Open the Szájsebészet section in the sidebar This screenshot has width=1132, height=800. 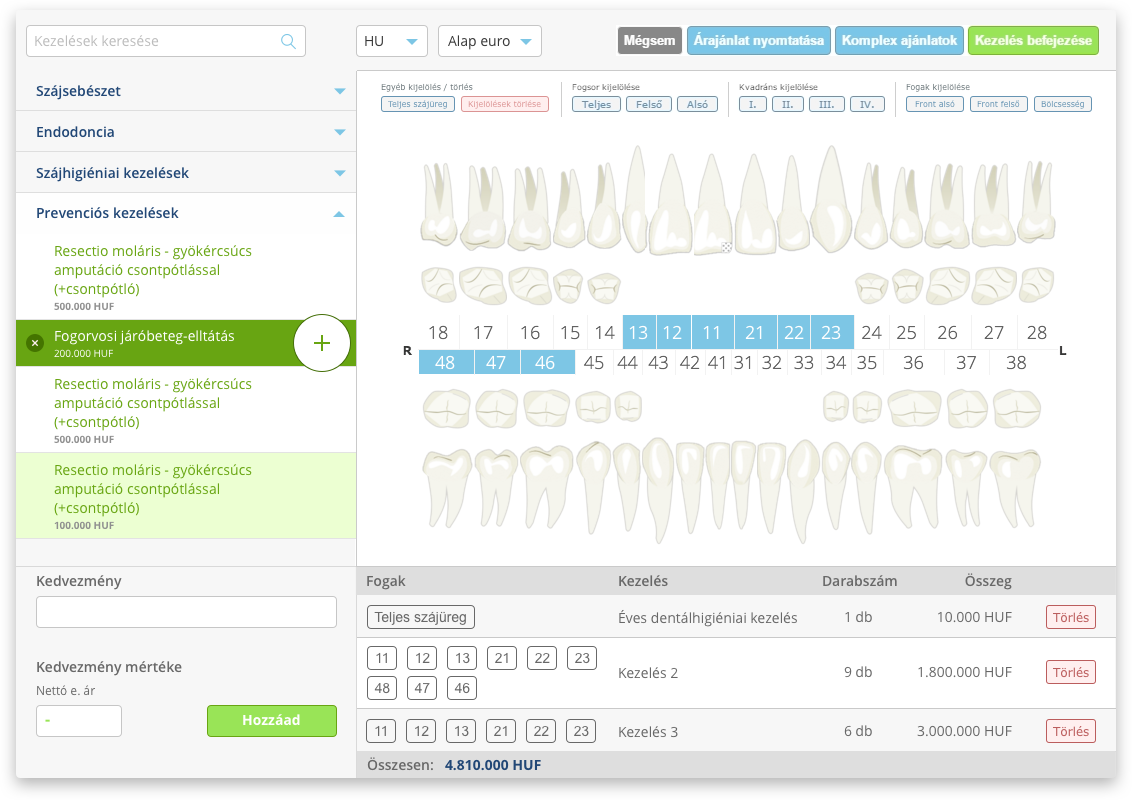(186, 90)
